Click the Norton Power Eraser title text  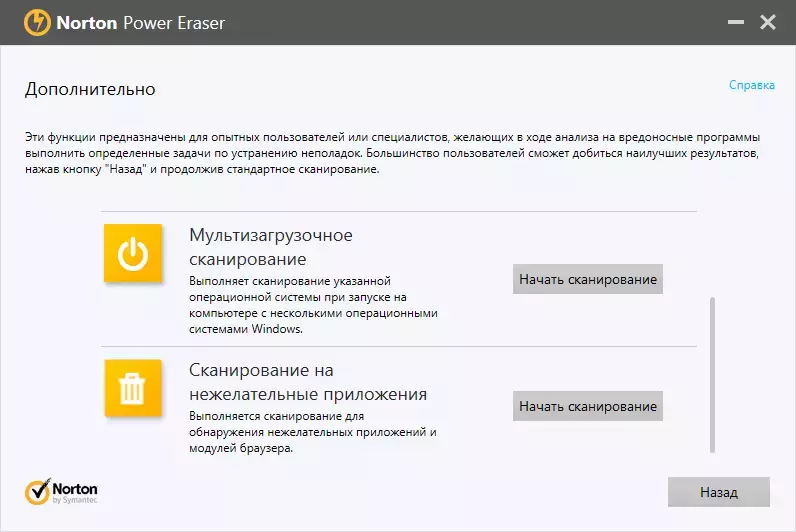(141, 23)
